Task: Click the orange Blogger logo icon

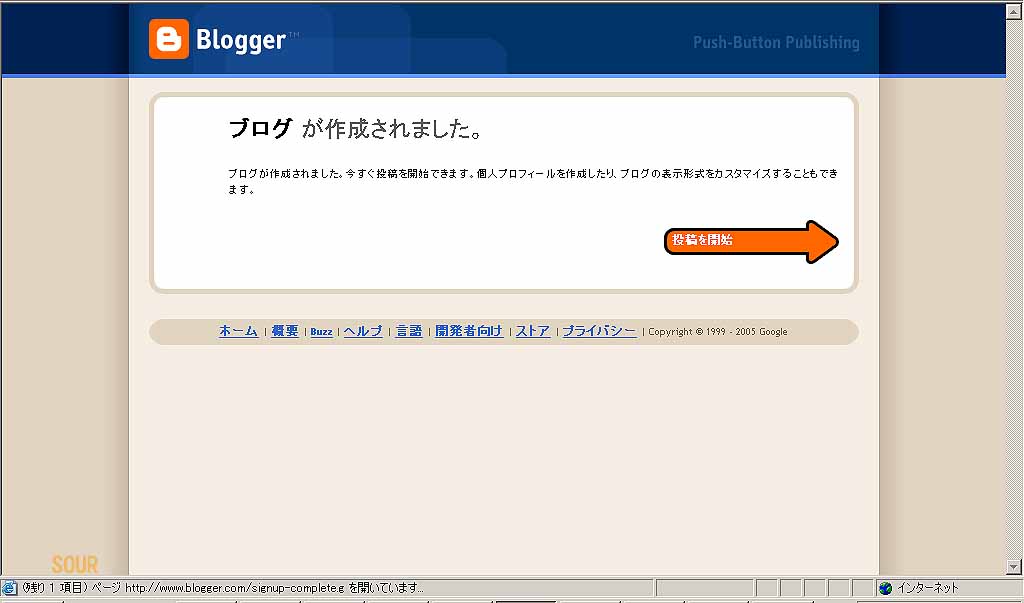Action: point(168,40)
